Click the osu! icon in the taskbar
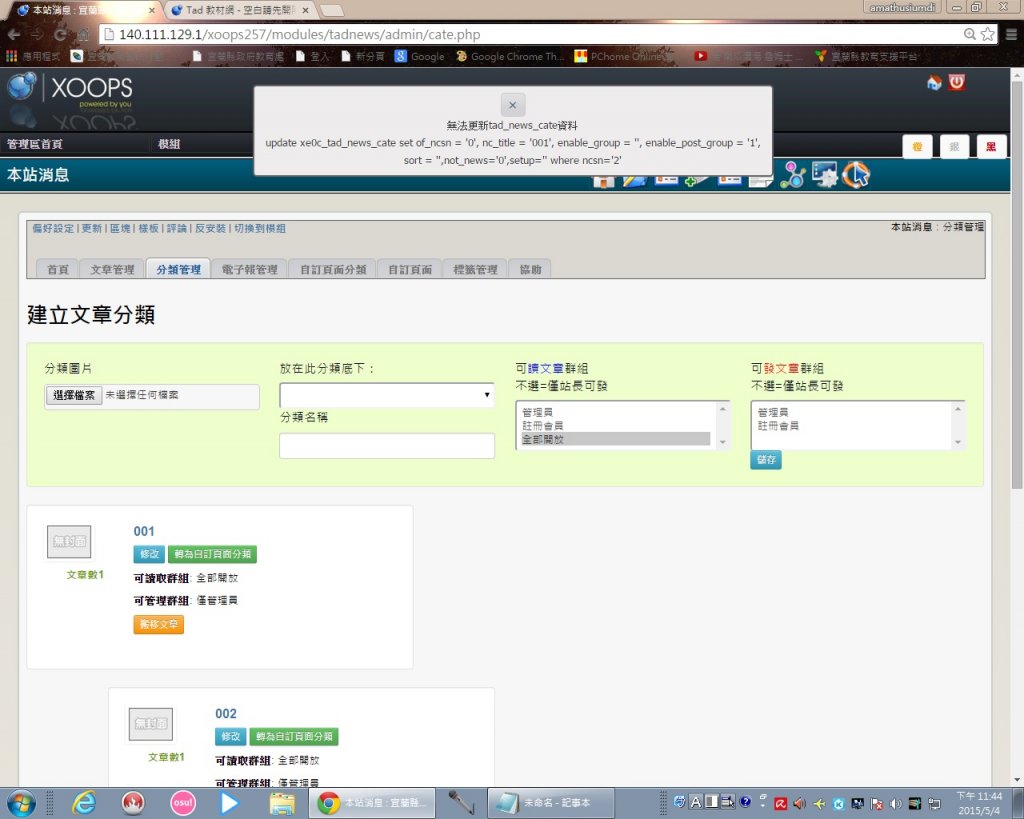Viewport: 1024px width, 819px height. pos(183,802)
